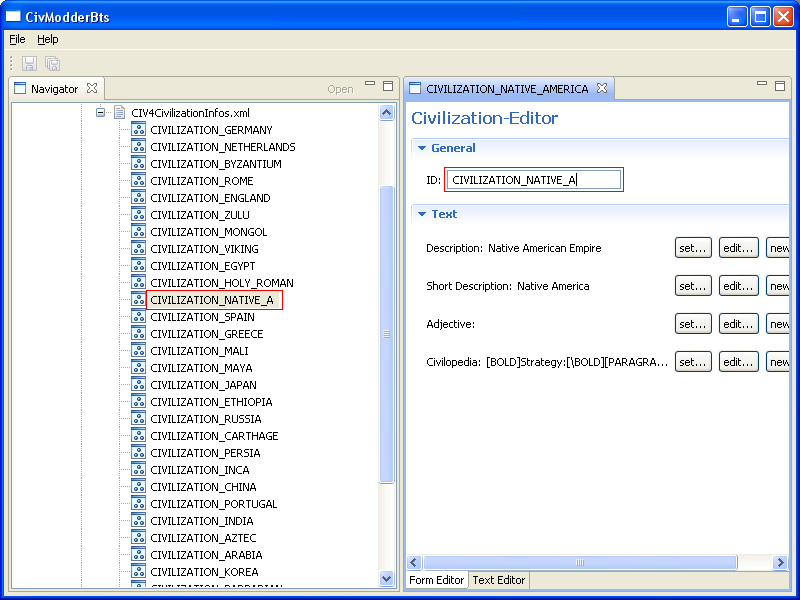
Task: Click set... button for Civilopedia
Action: pyautogui.click(x=693, y=362)
